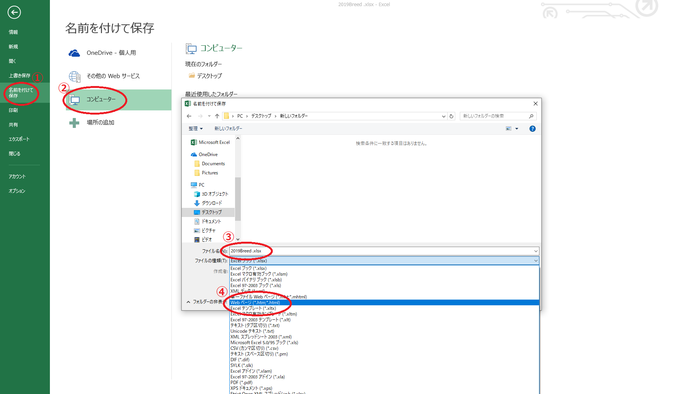The image size is (680, 394).
Task: Expand the file name dropdown arrow
Action: pos(536,251)
